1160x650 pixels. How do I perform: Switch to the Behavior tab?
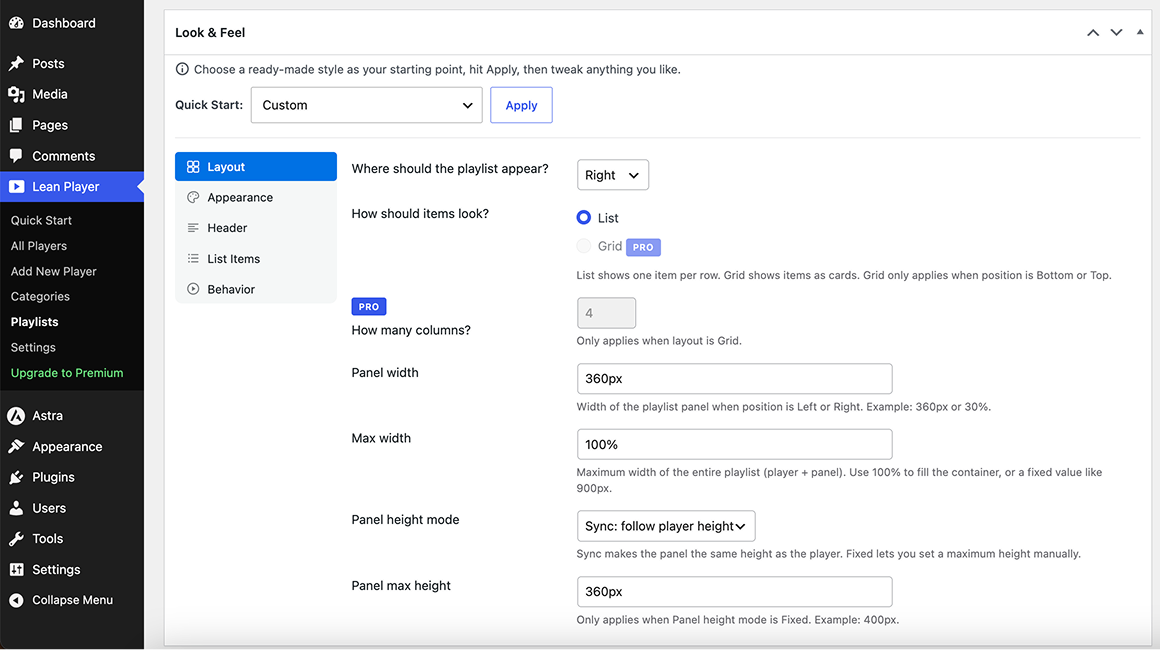pyautogui.click(x=256, y=289)
